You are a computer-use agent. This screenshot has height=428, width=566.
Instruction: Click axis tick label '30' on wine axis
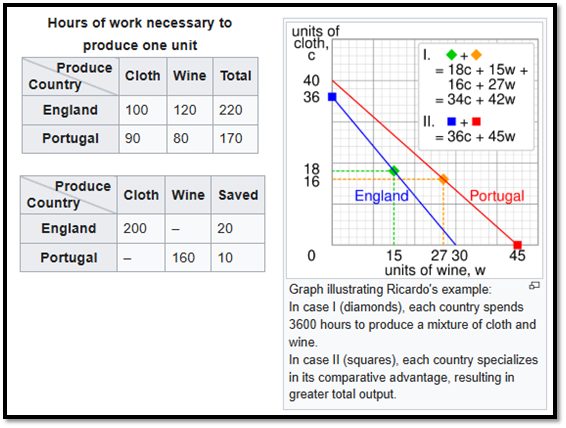click(459, 256)
